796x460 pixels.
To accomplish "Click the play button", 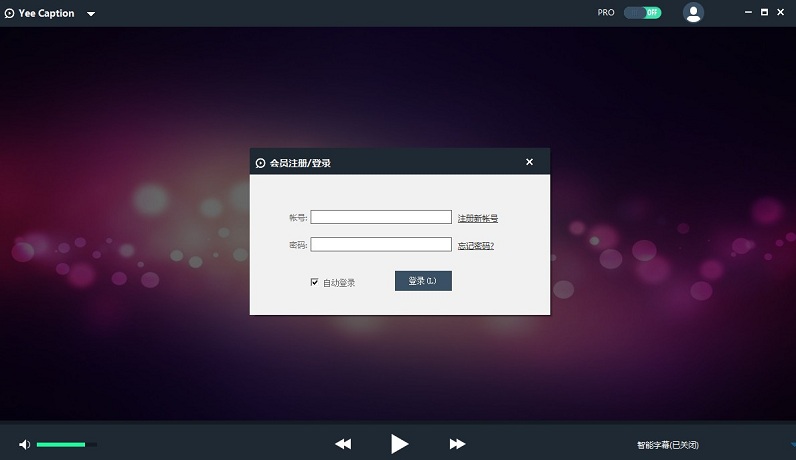I will click(x=400, y=444).
